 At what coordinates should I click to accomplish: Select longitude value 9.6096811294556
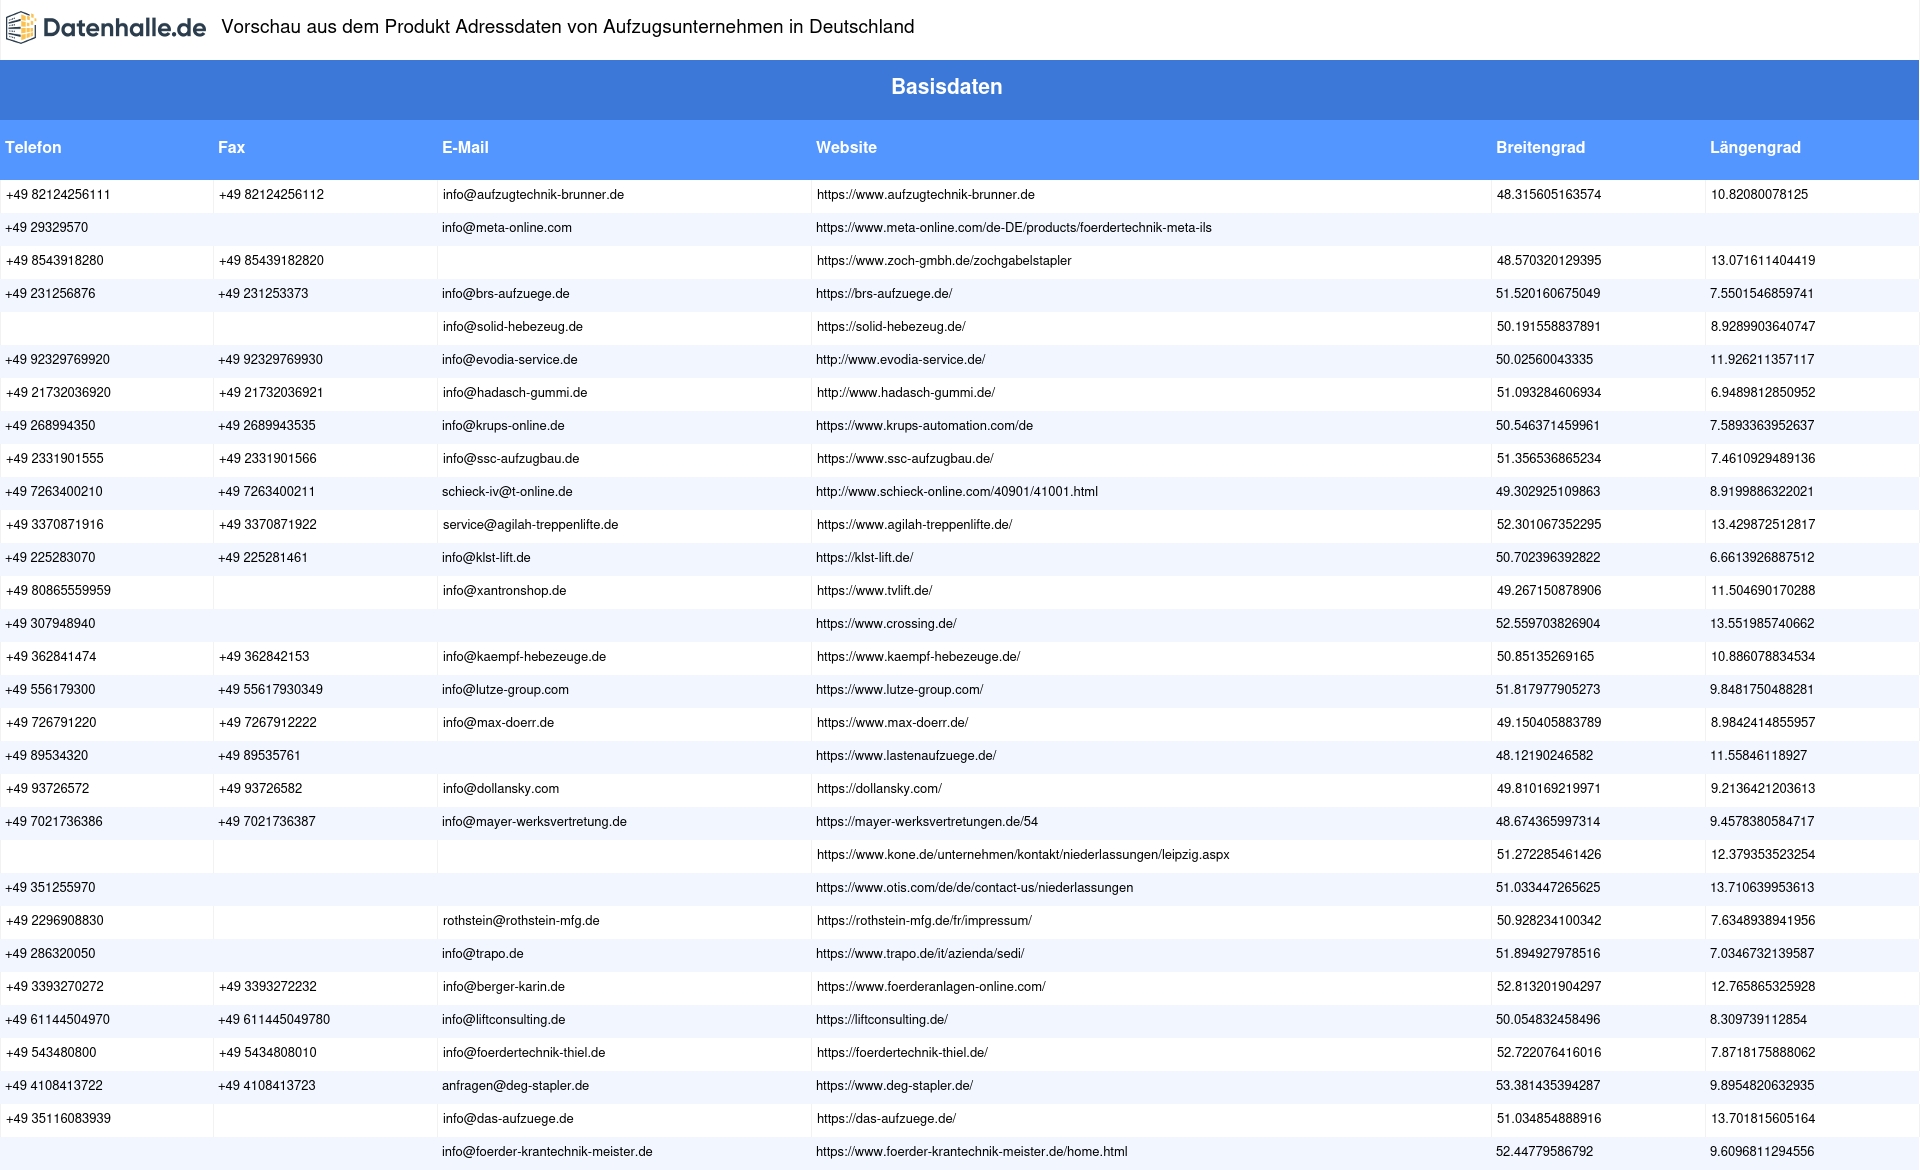[1762, 1152]
